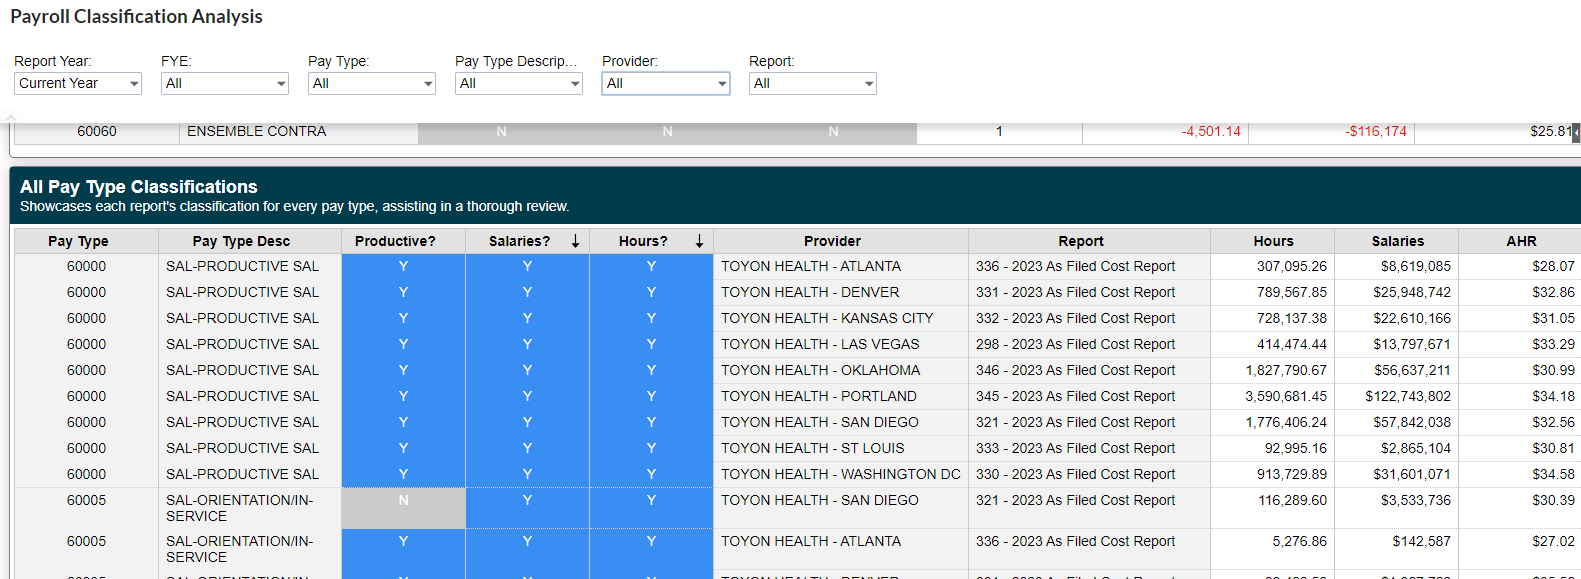The width and height of the screenshot is (1581, 579).
Task: Click the 307,095.26 hours value
Action: click(1292, 266)
